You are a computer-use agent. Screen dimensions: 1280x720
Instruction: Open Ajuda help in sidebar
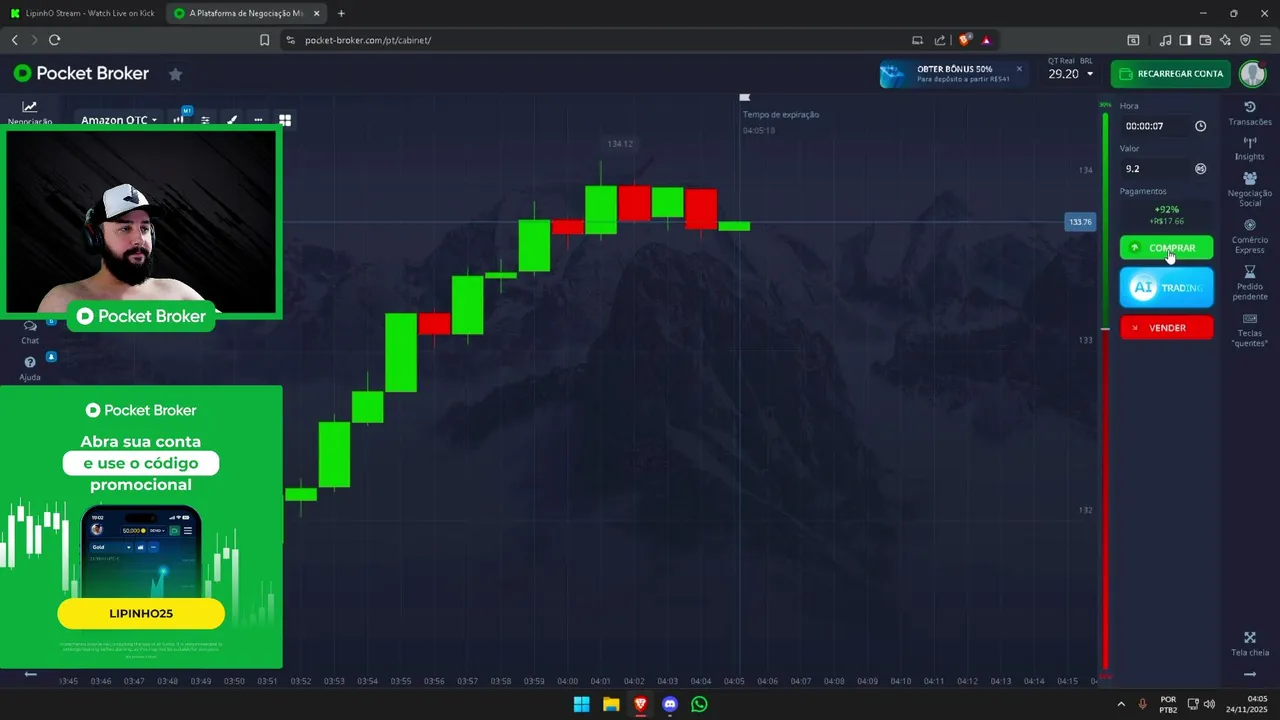coord(30,369)
